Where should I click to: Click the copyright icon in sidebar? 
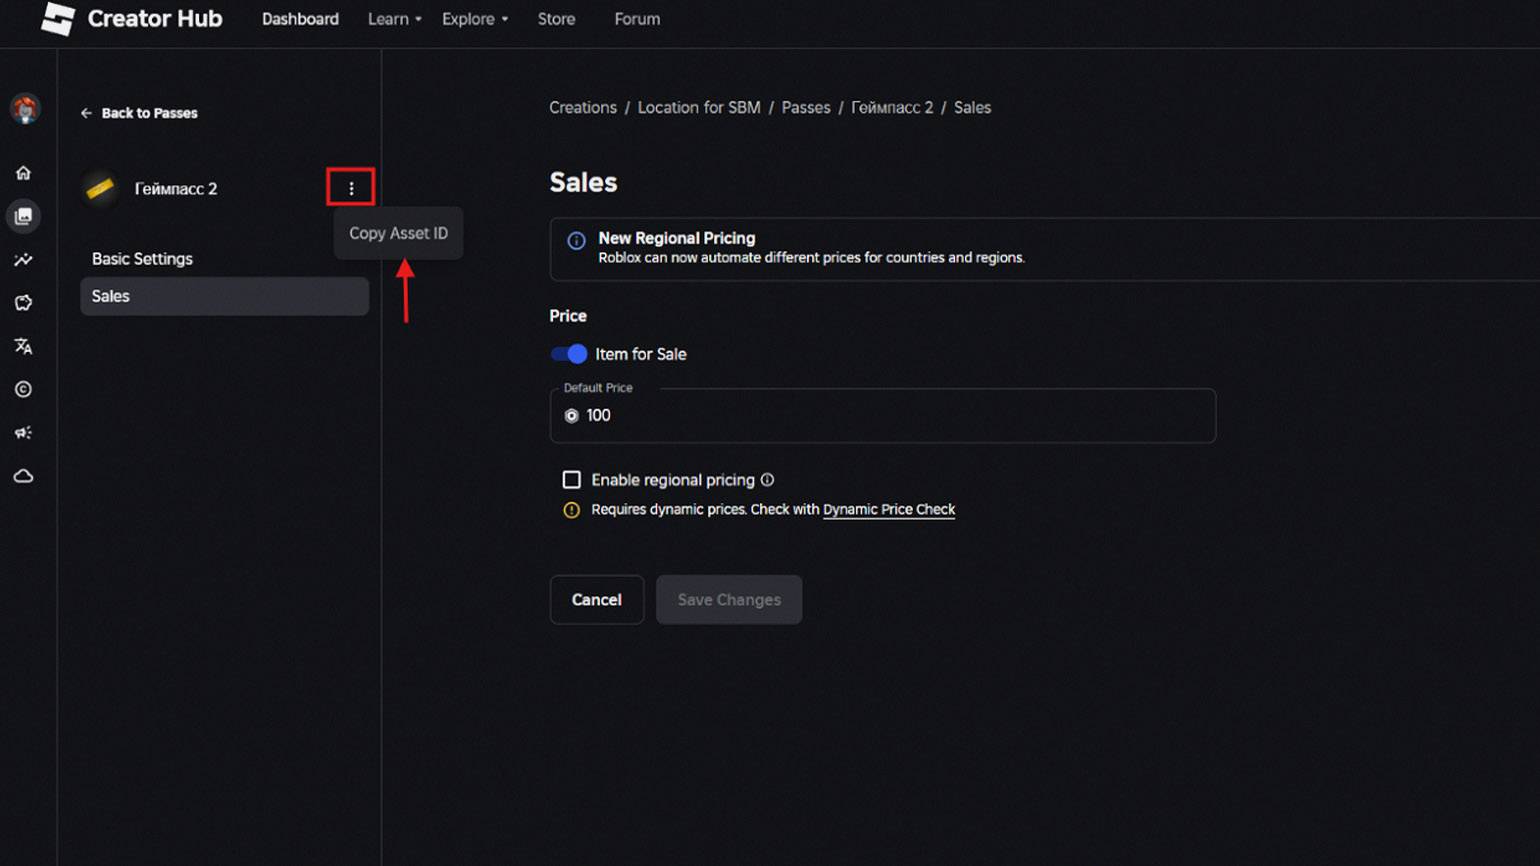point(23,389)
